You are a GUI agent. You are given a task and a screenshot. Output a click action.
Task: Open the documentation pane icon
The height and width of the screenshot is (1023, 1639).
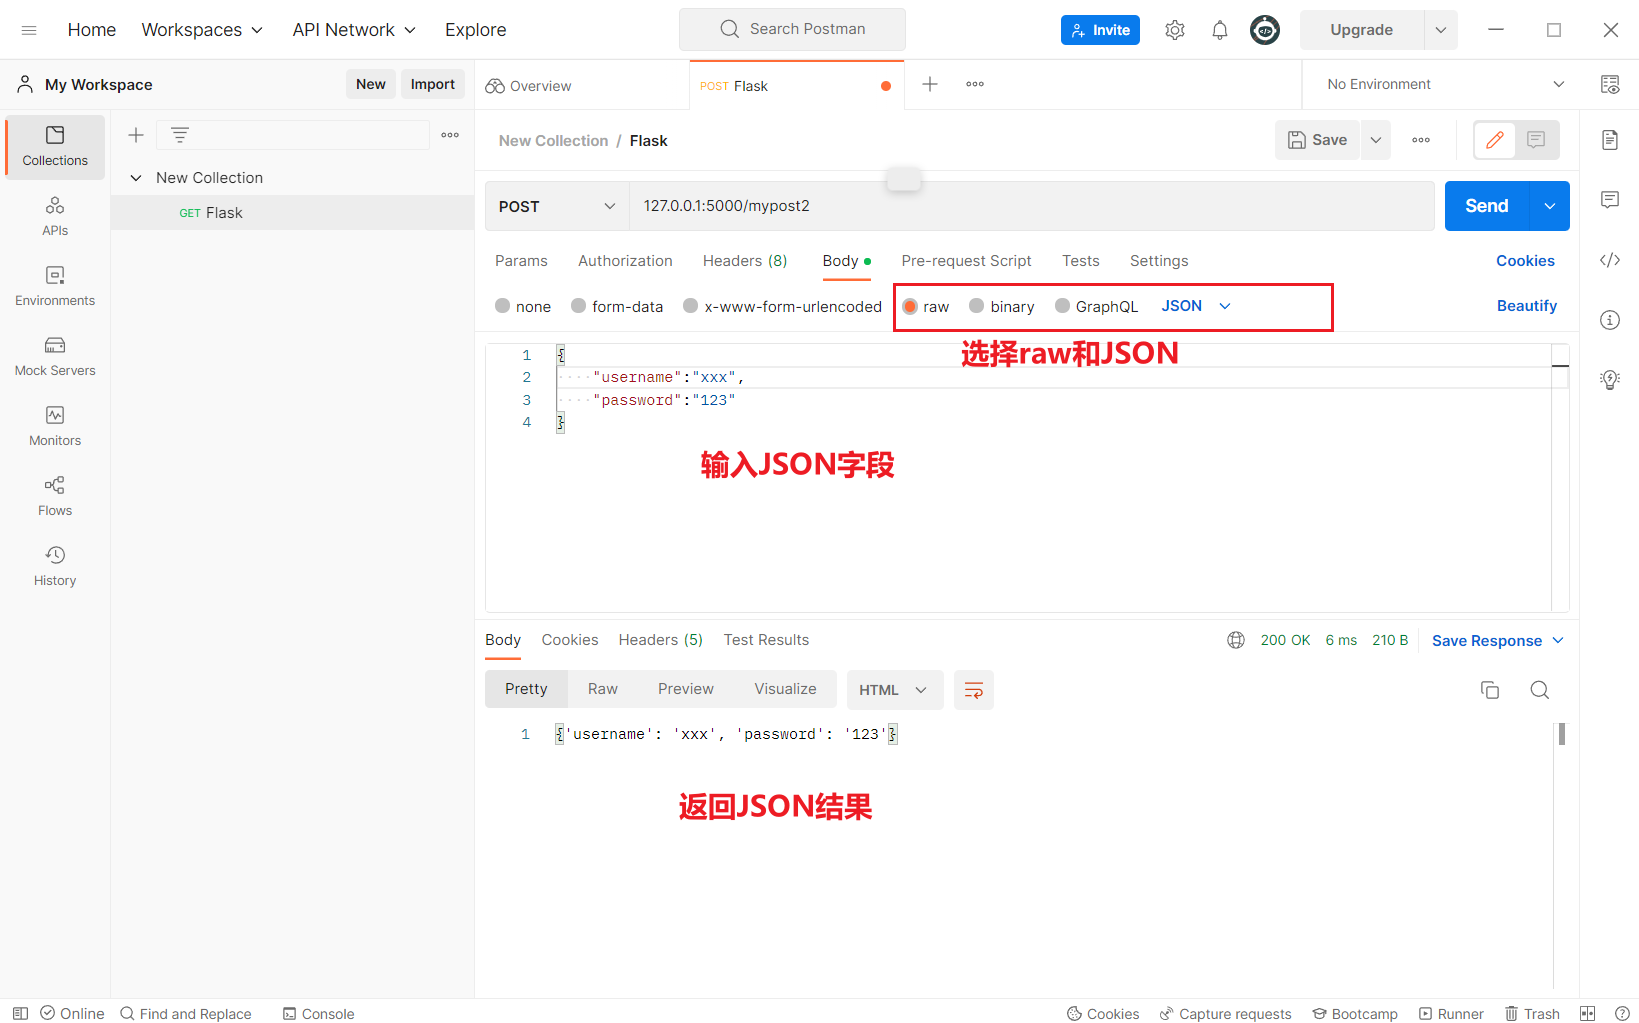[x=1610, y=140]
